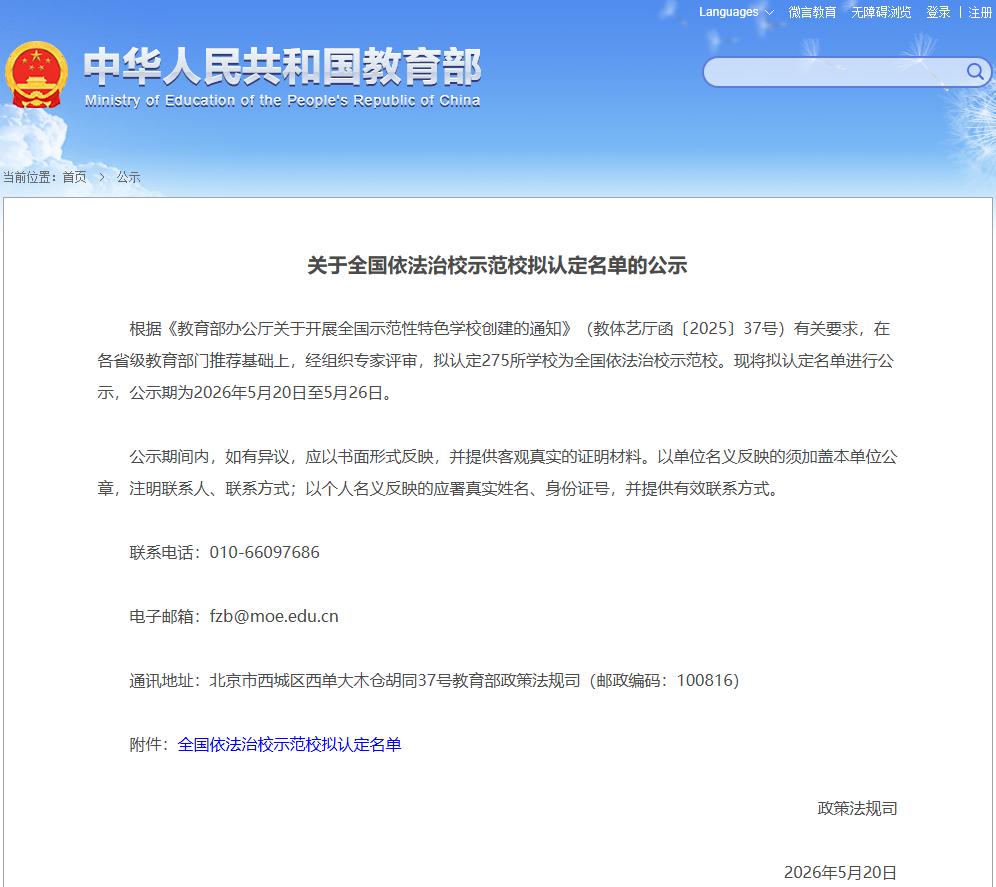The width and height of the screenshot is (996, 887).
Task: Go to 首页 in breadcrumb
Action: (74, 177)
